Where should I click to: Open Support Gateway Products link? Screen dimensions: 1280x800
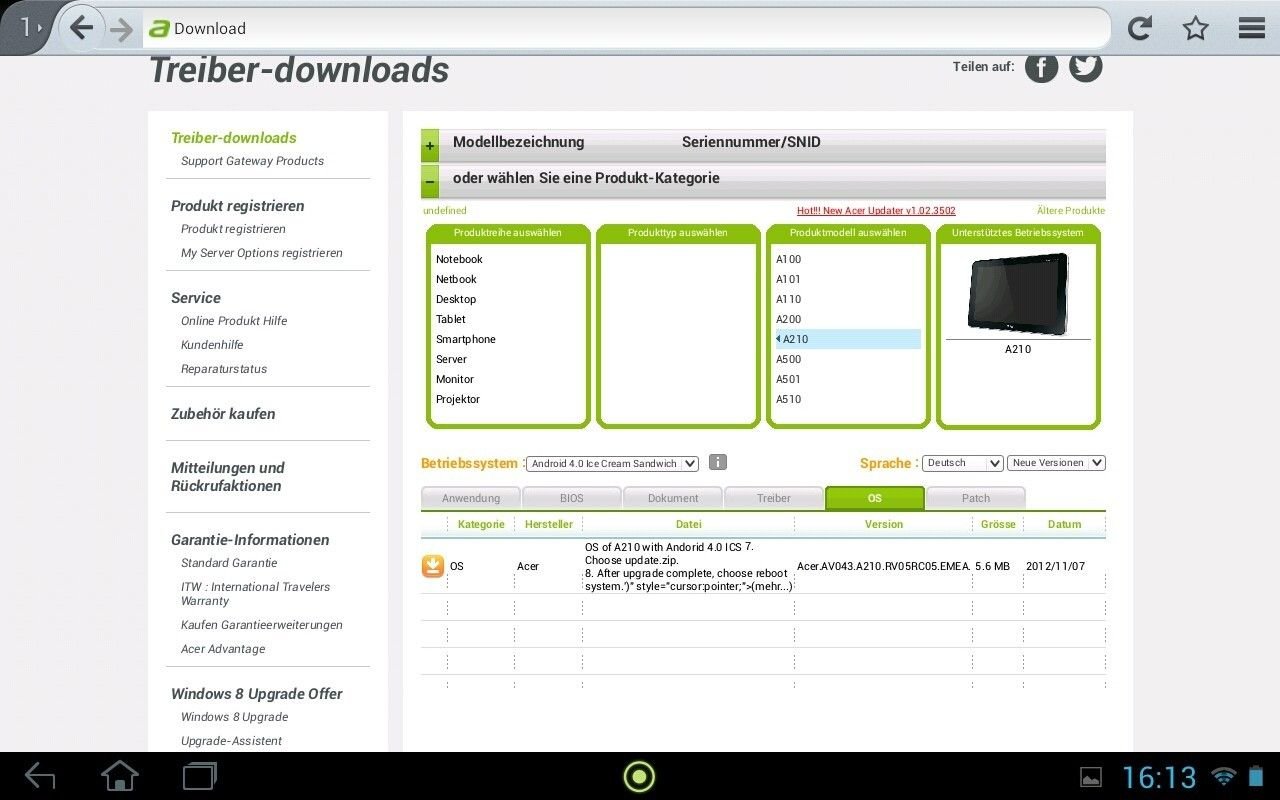[x=252, y=161]
